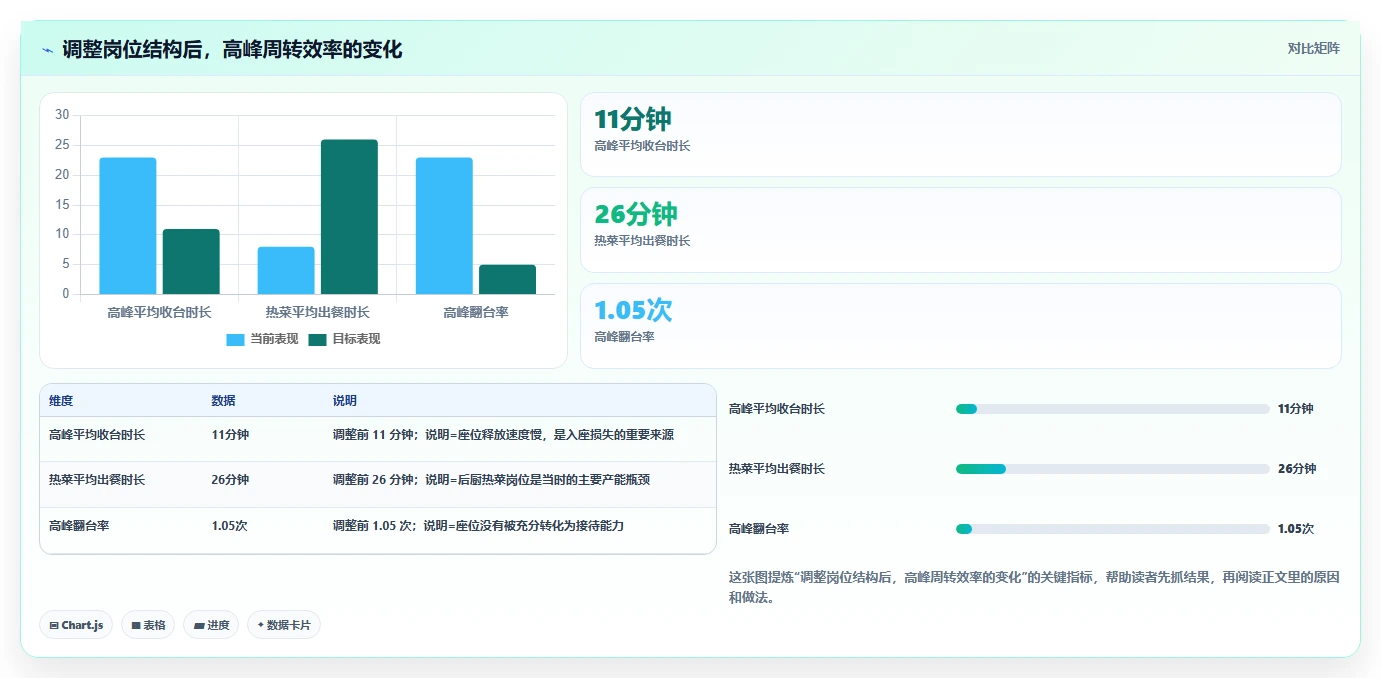Click the 高峰翻台率 progress bar
The width and height of the screenshot is (1381, 678).
coord(1112,529)
